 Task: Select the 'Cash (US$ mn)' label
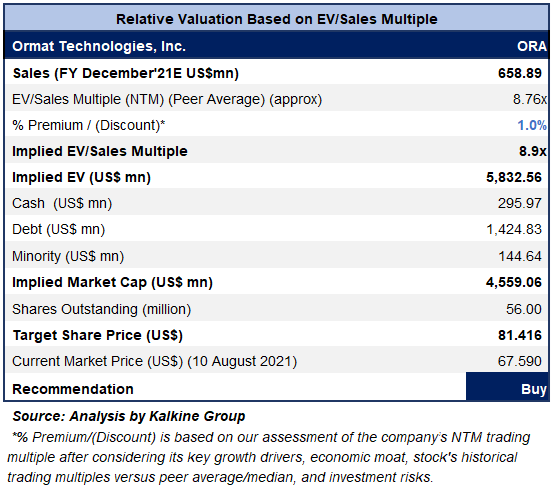pos(62,204)
